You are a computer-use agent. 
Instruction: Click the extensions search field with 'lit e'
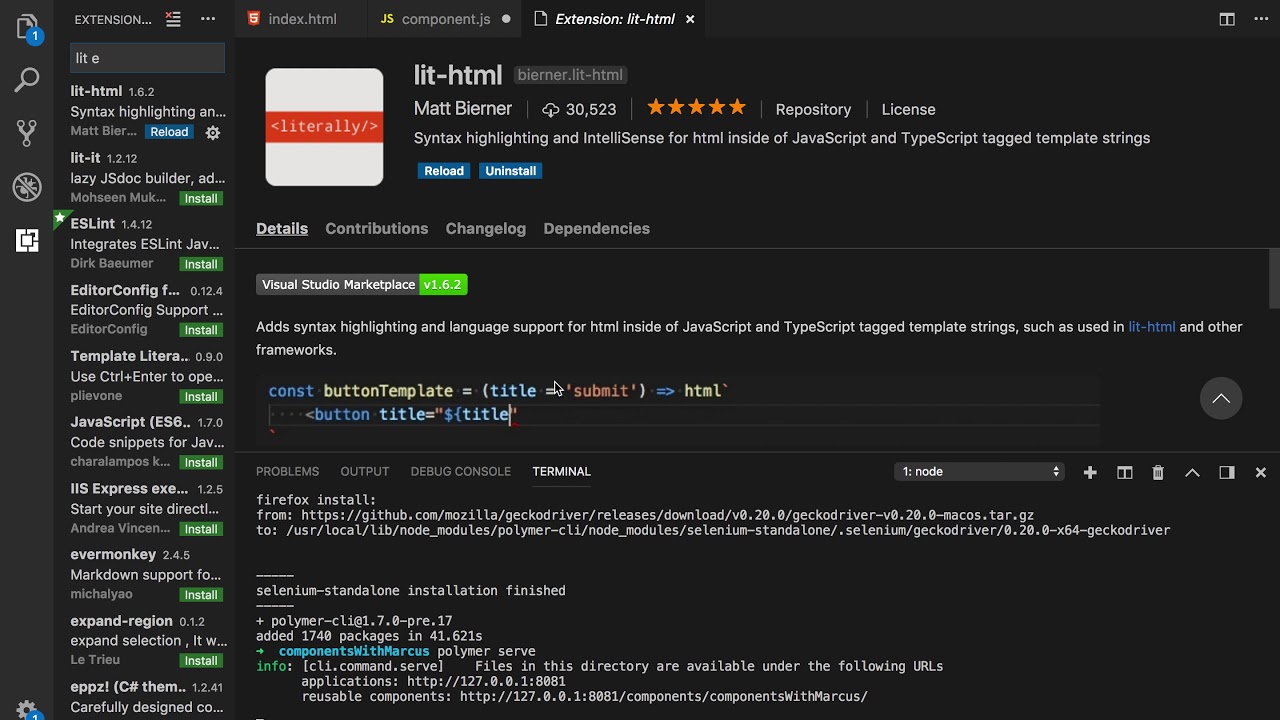[x=148, y=58]
